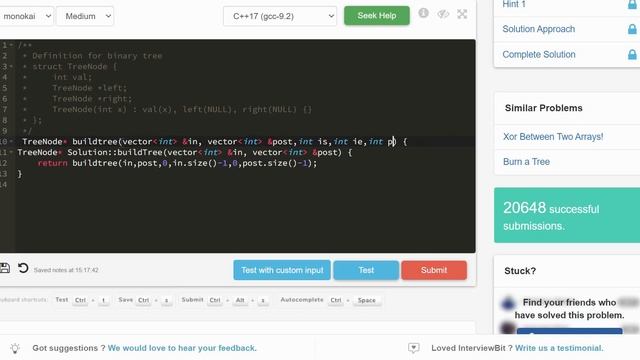Click the heart speech bubble icon
This screenshot has width=640, height=360.
pyautogui.click(x=413, y=348)
